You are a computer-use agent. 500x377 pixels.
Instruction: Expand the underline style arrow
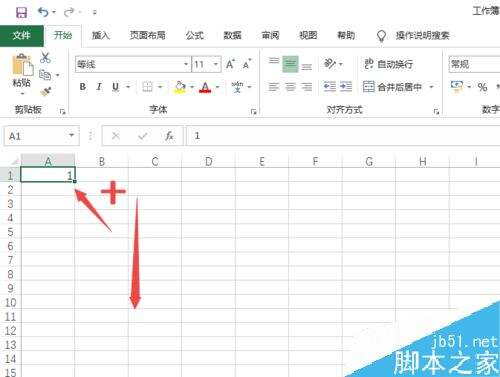tap(128, 87)
